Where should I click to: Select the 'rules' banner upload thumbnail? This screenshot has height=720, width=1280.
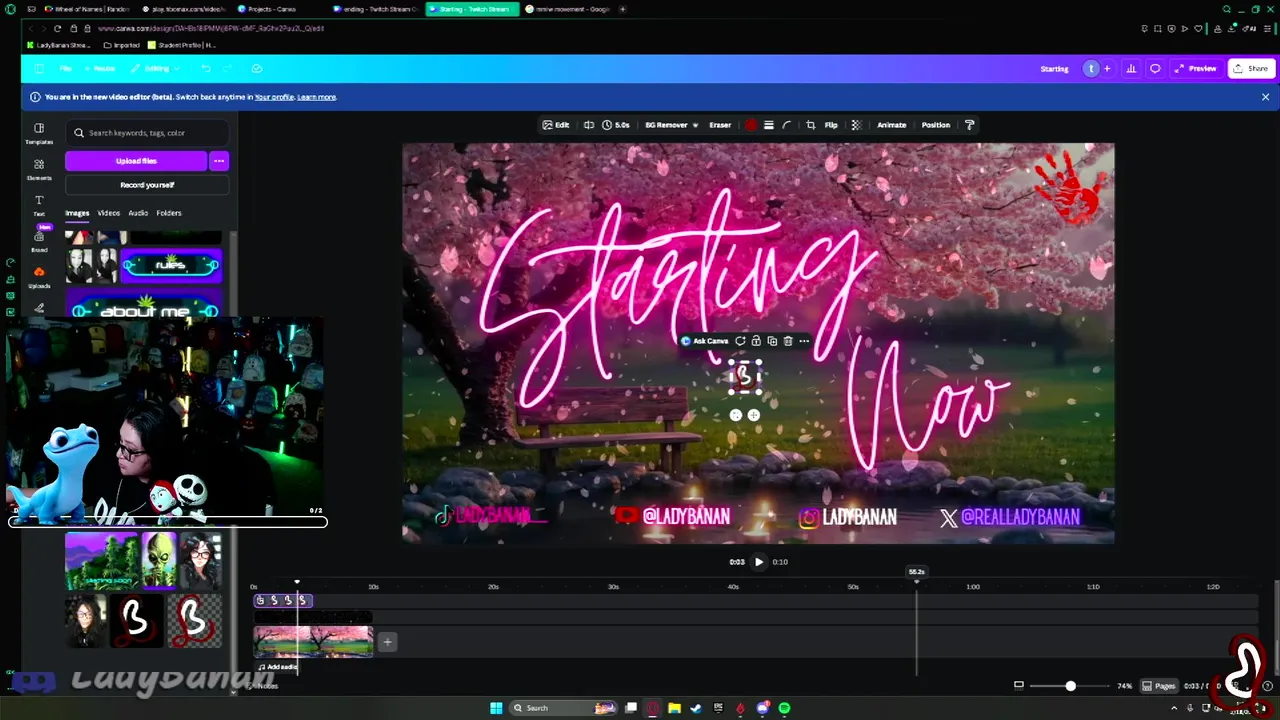[x=171, y=266]
